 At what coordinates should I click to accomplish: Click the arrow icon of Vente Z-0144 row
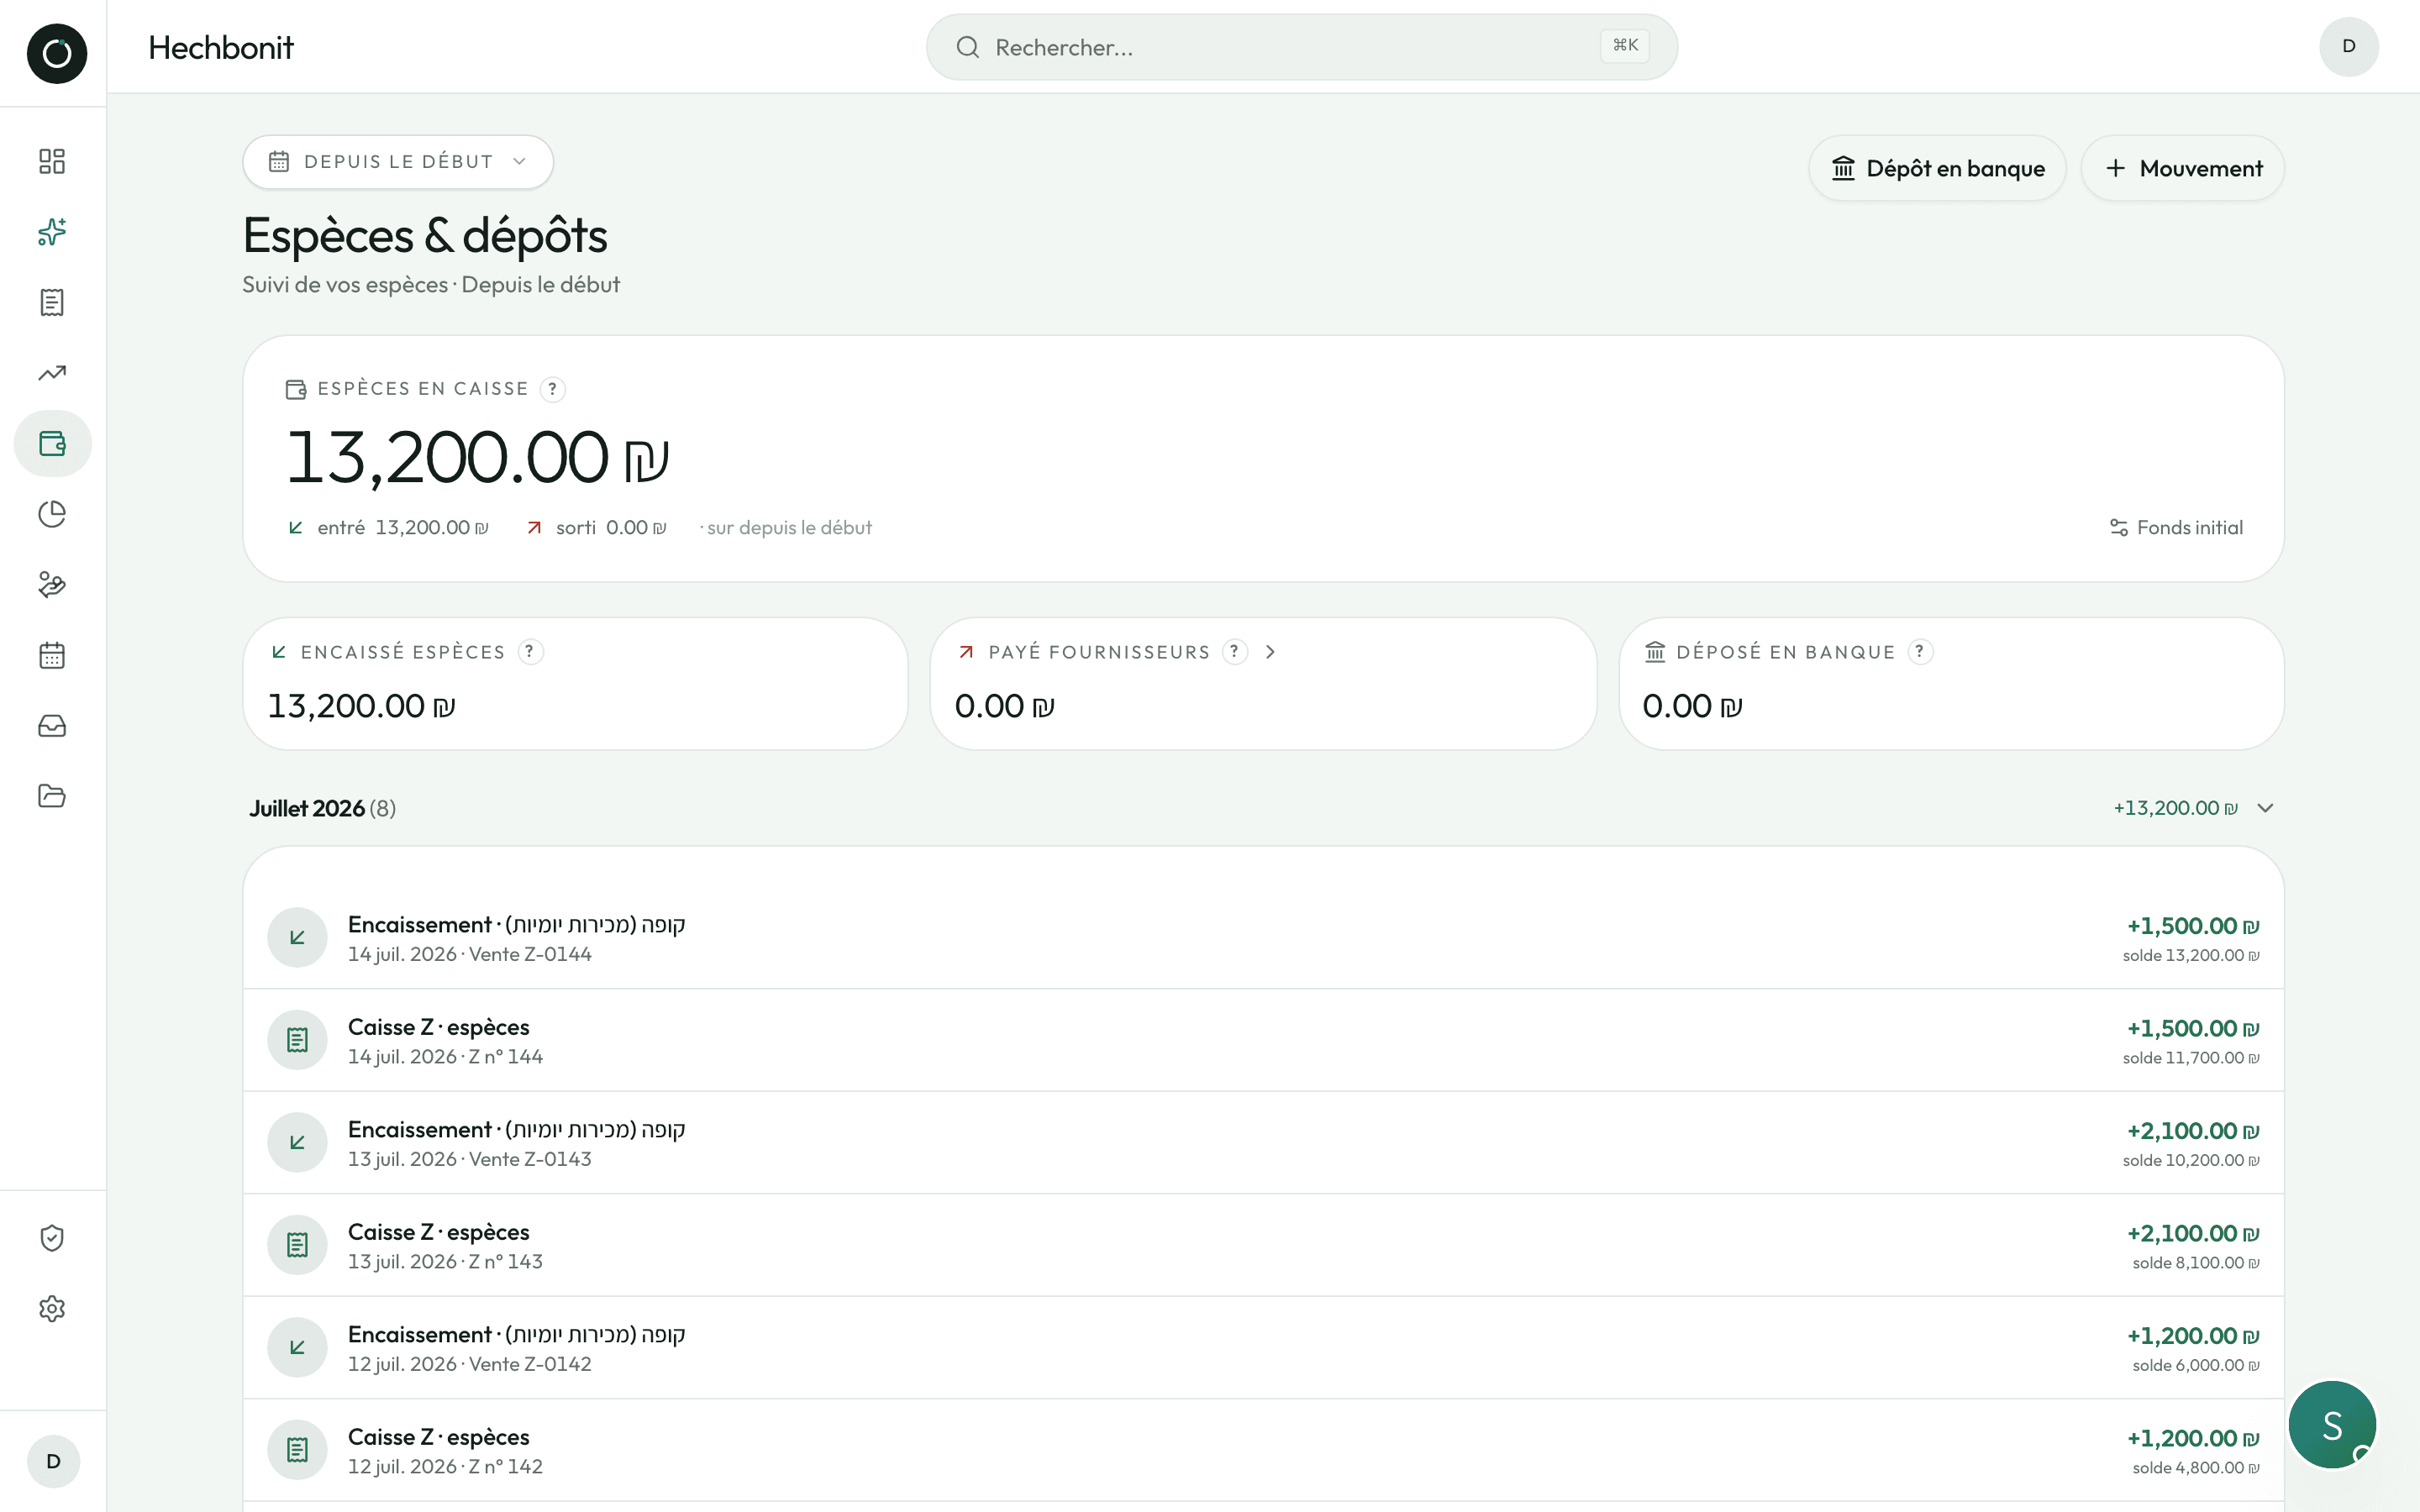[297, 937]
